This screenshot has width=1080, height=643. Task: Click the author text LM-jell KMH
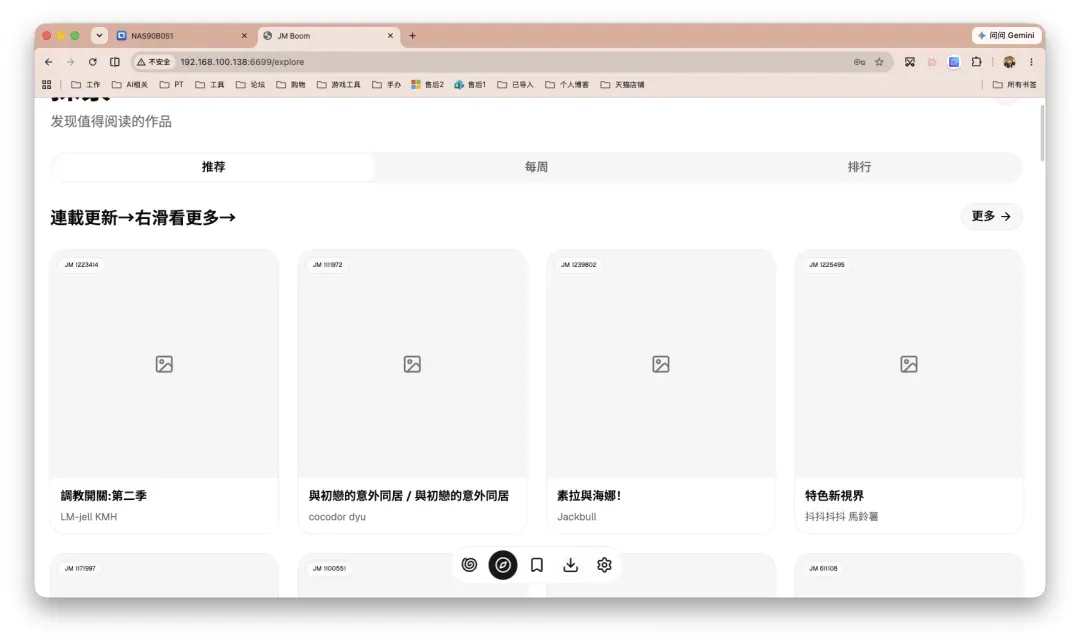(89, 516)
